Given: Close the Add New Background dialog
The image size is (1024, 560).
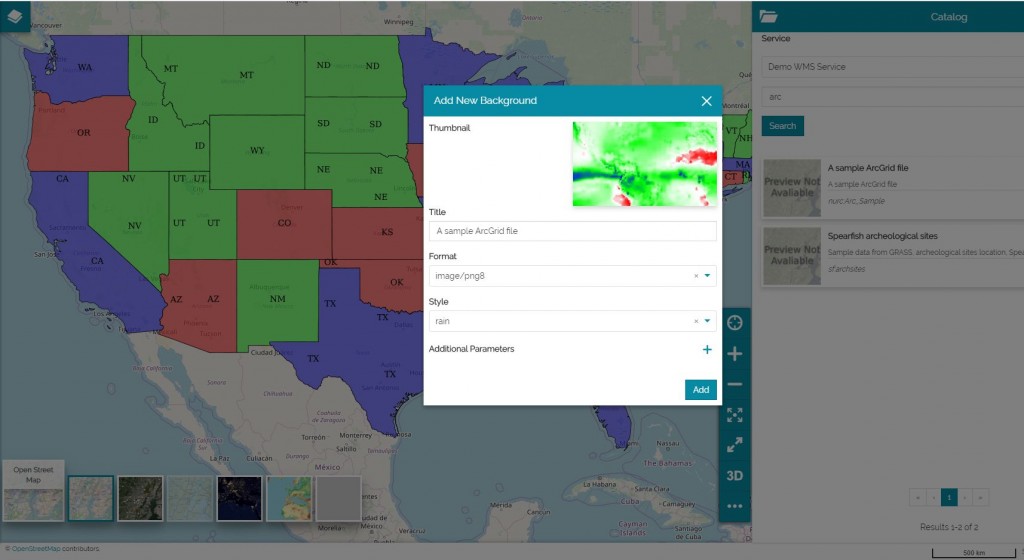Looking at the screenshot, I should tap(706, 101).
